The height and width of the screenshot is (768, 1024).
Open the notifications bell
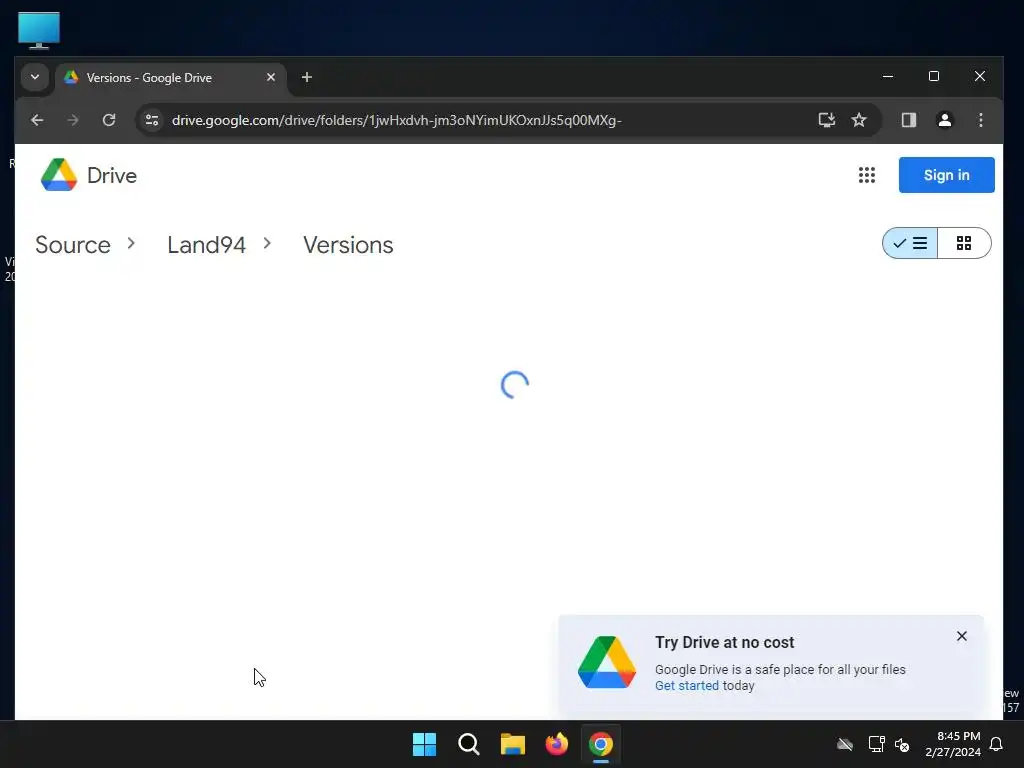[996, 744]
